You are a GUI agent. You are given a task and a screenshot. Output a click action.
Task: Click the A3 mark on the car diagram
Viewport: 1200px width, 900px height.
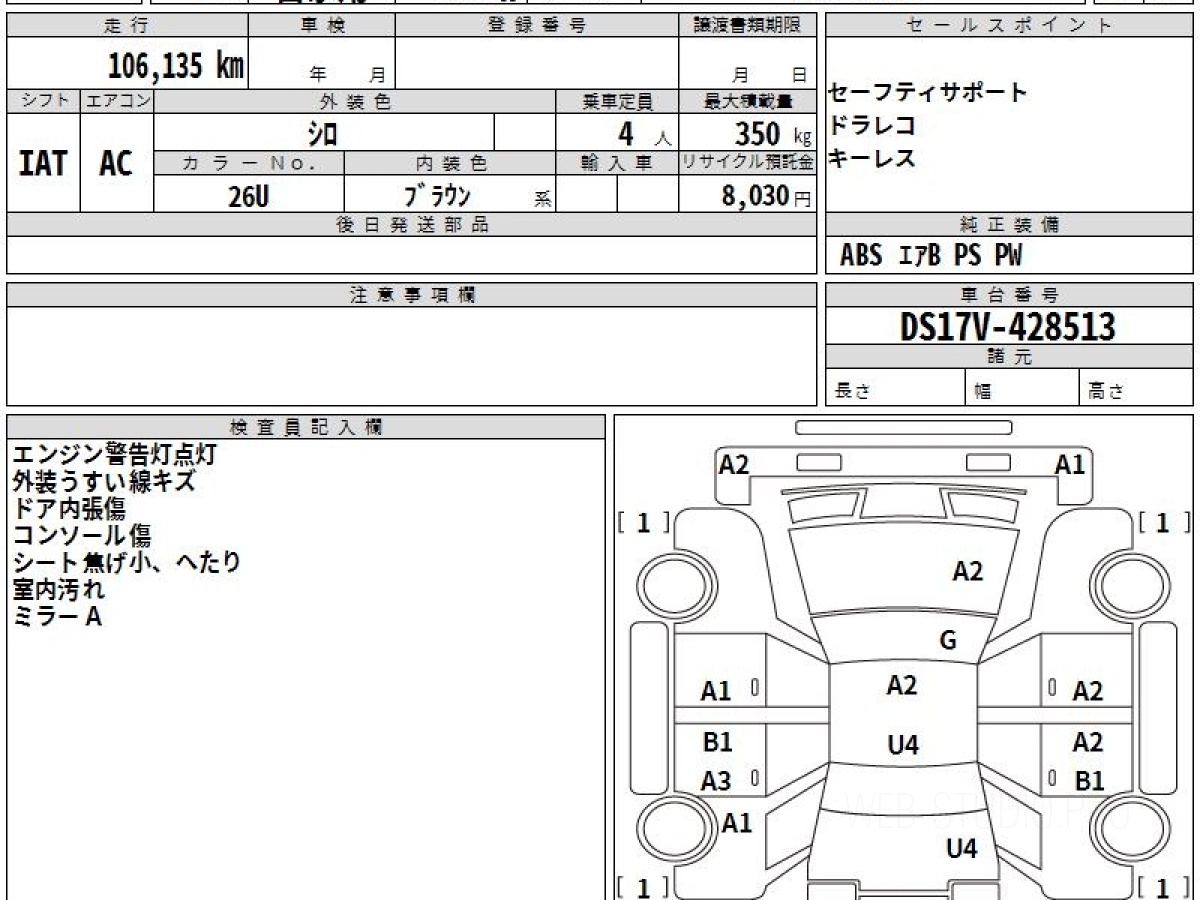716,782
